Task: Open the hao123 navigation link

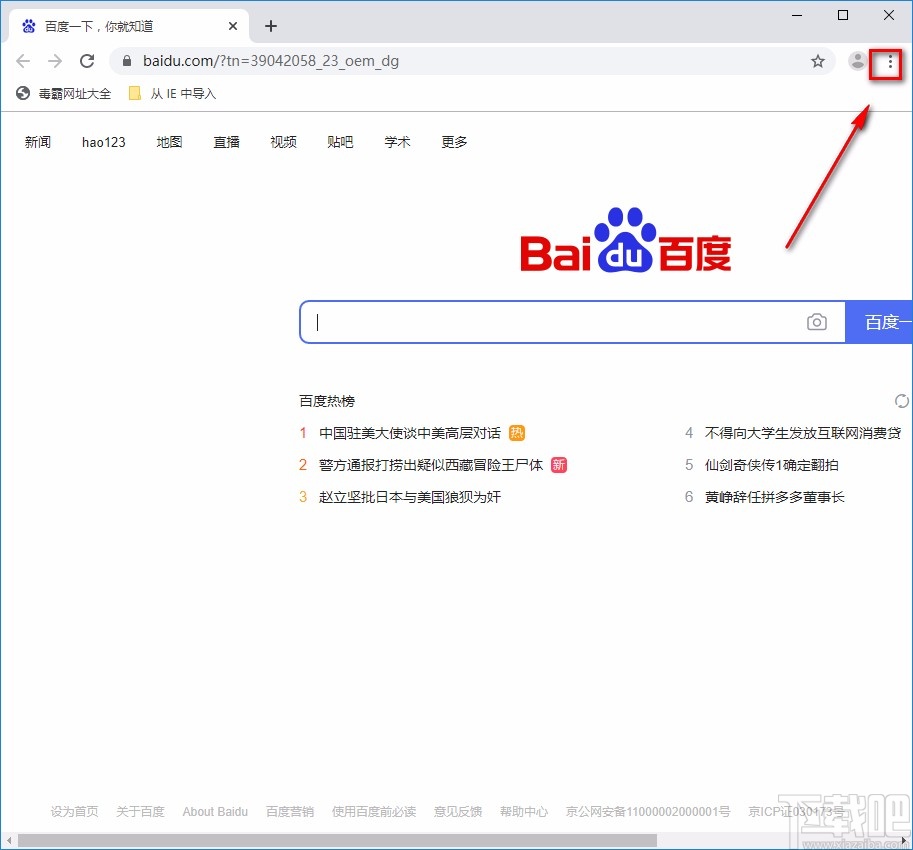Action: [x=103, y=142]
